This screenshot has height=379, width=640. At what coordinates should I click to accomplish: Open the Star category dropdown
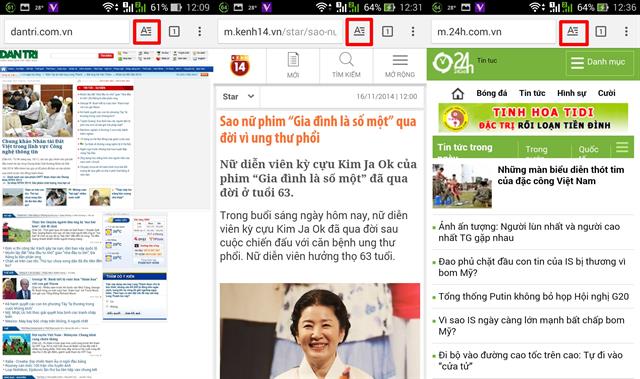tap(238, 97)
